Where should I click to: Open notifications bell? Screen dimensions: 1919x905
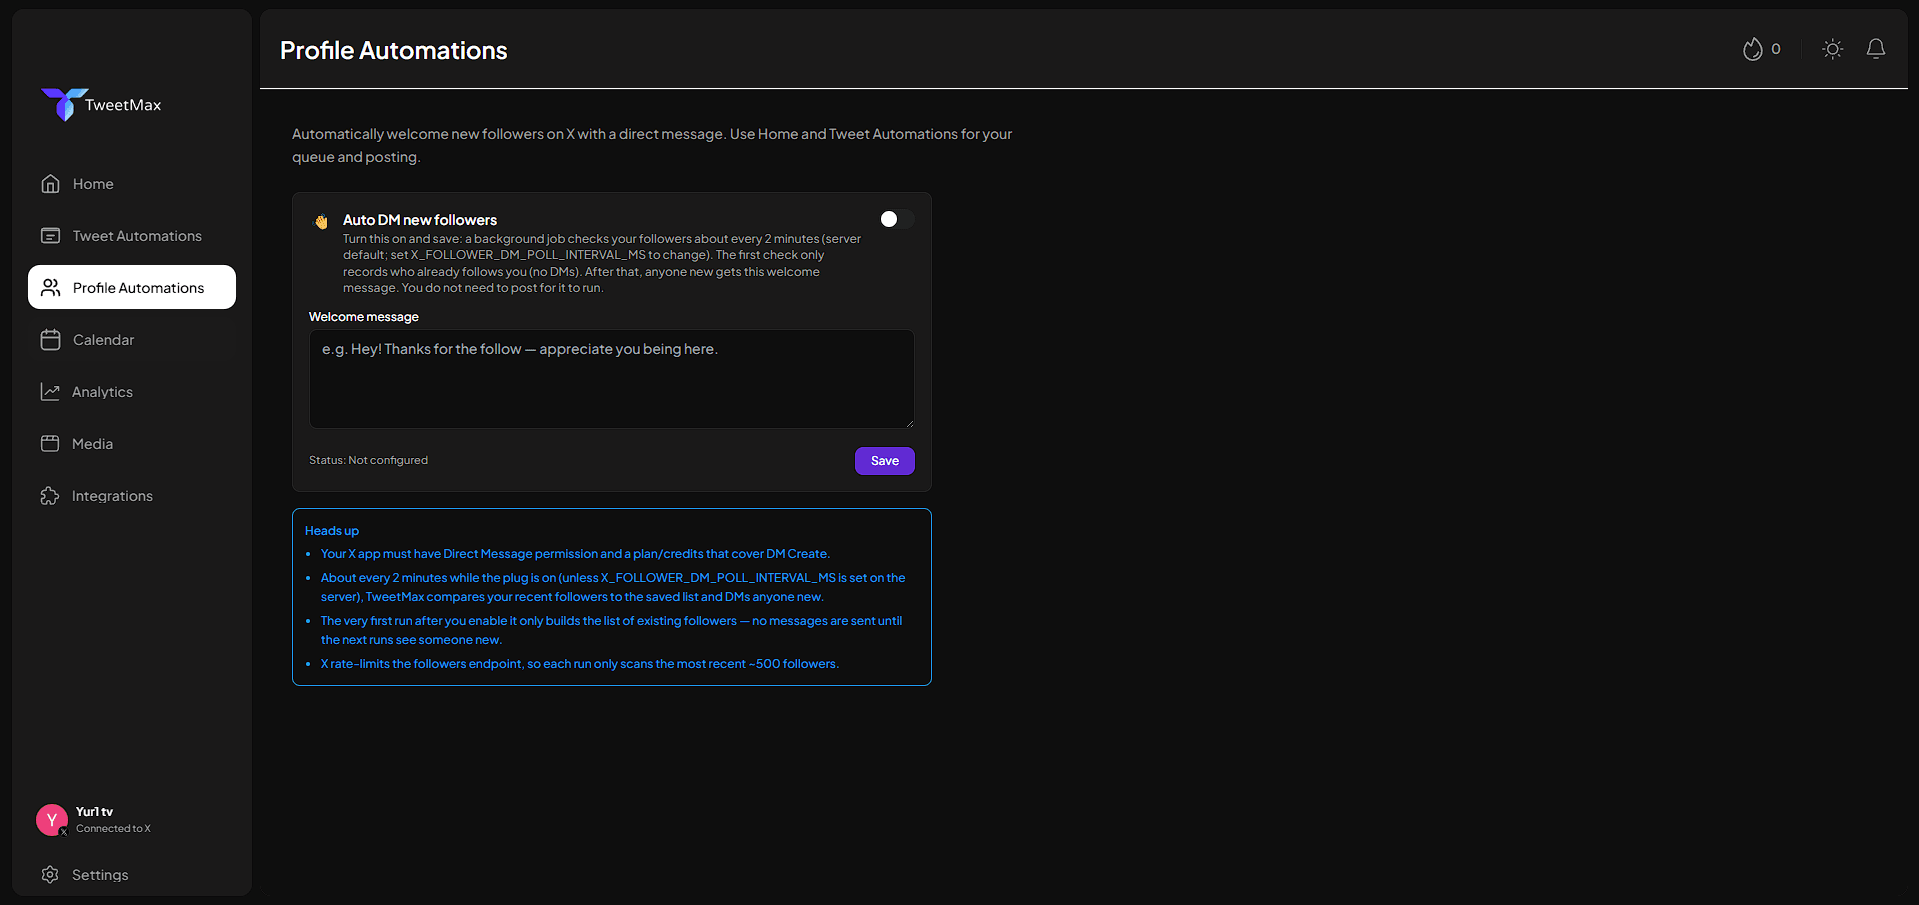(x=1876, y=49)
